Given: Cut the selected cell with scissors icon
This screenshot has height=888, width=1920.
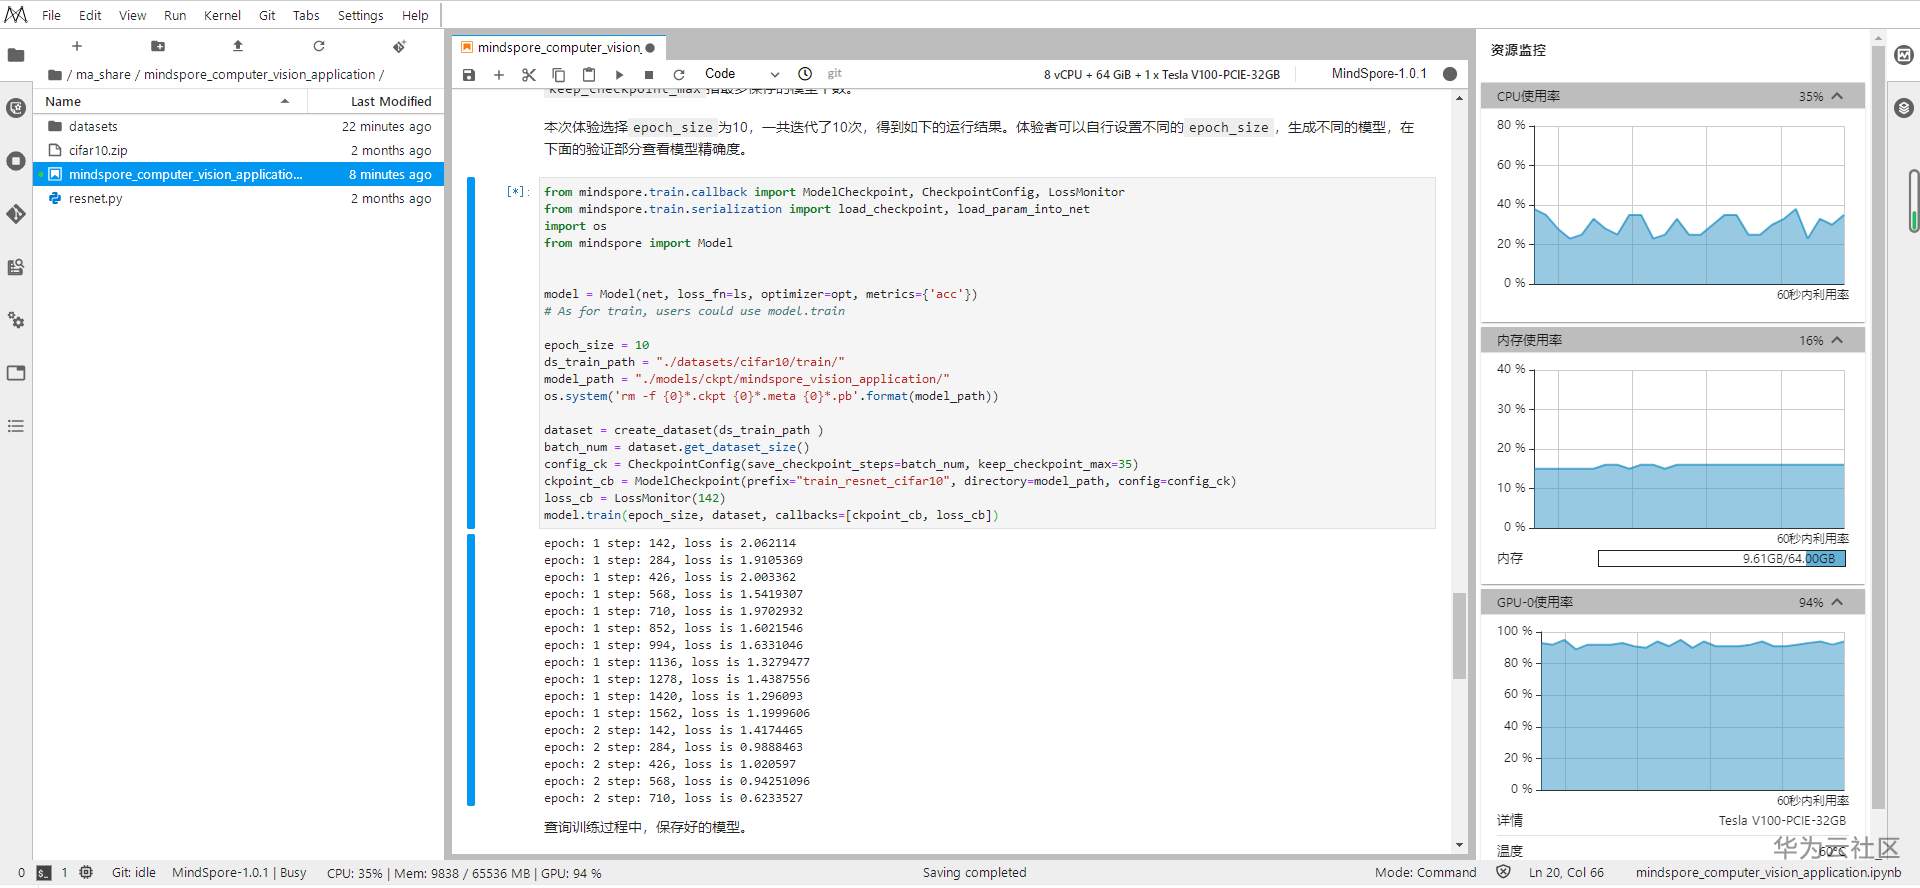Looking at the screenshot, I should point(529,75).
